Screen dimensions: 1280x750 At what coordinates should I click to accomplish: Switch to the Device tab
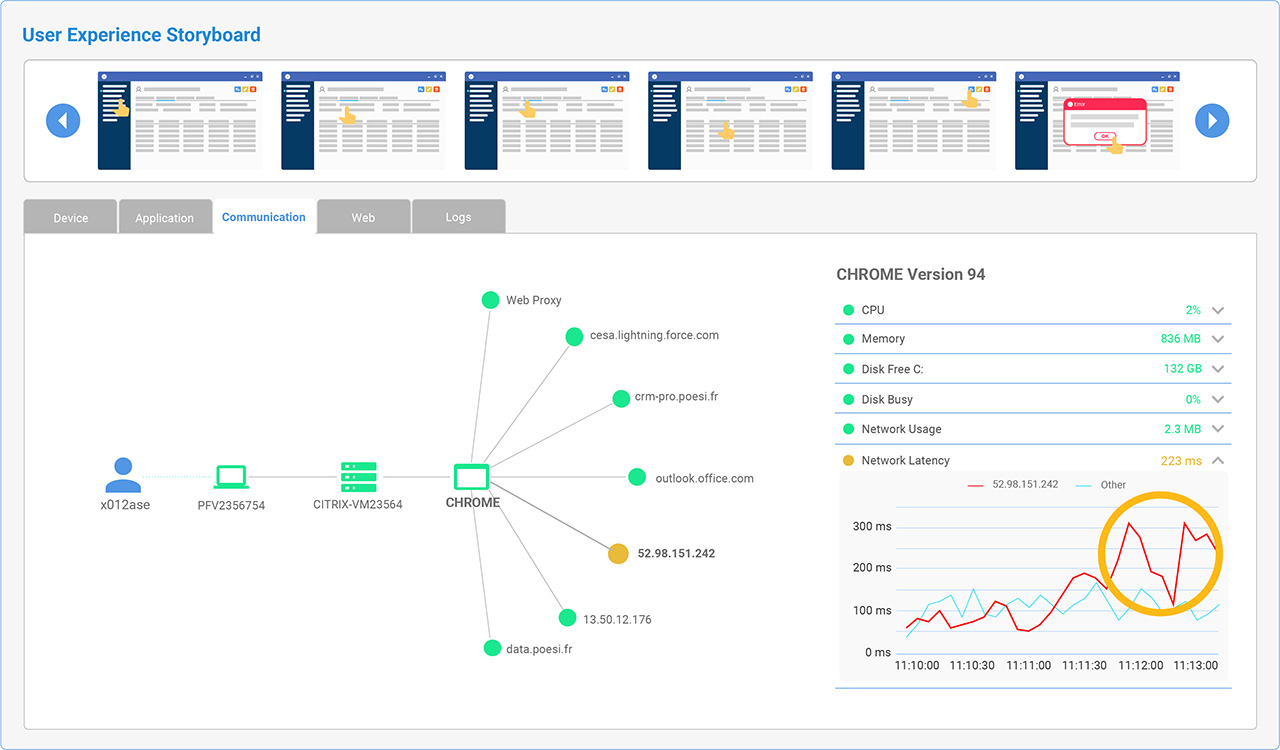tap(71, 218)
